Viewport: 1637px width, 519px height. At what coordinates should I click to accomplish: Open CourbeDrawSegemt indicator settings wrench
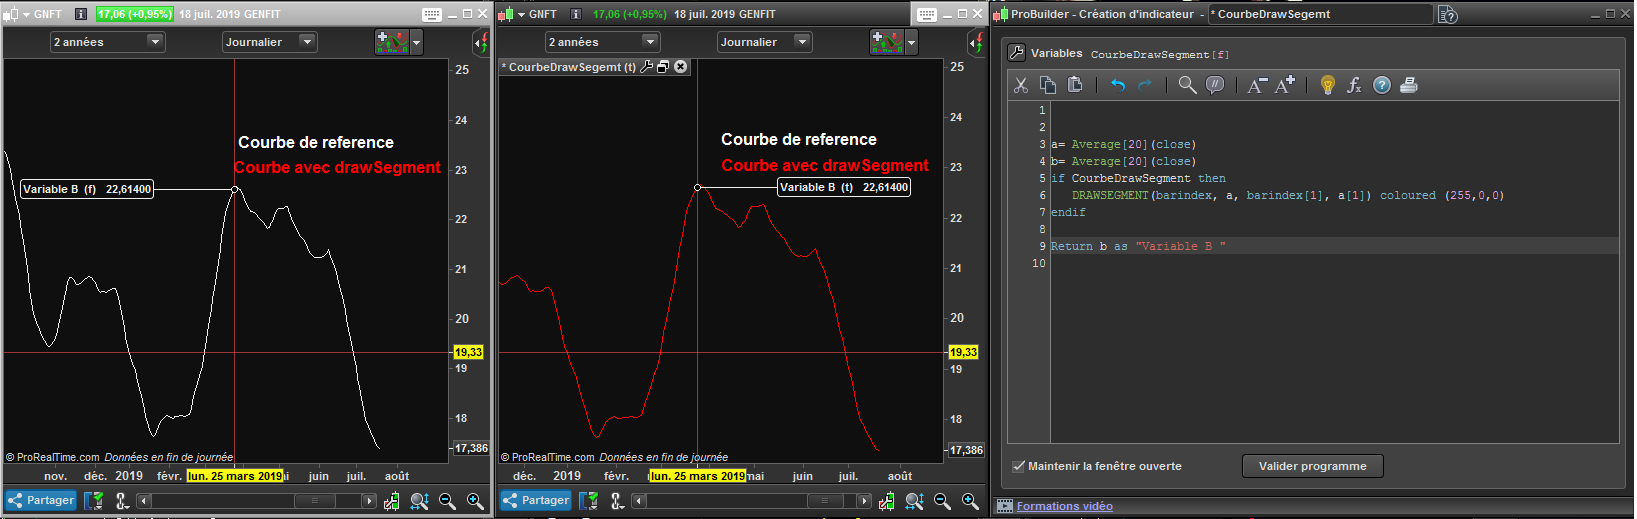(647, 67)
